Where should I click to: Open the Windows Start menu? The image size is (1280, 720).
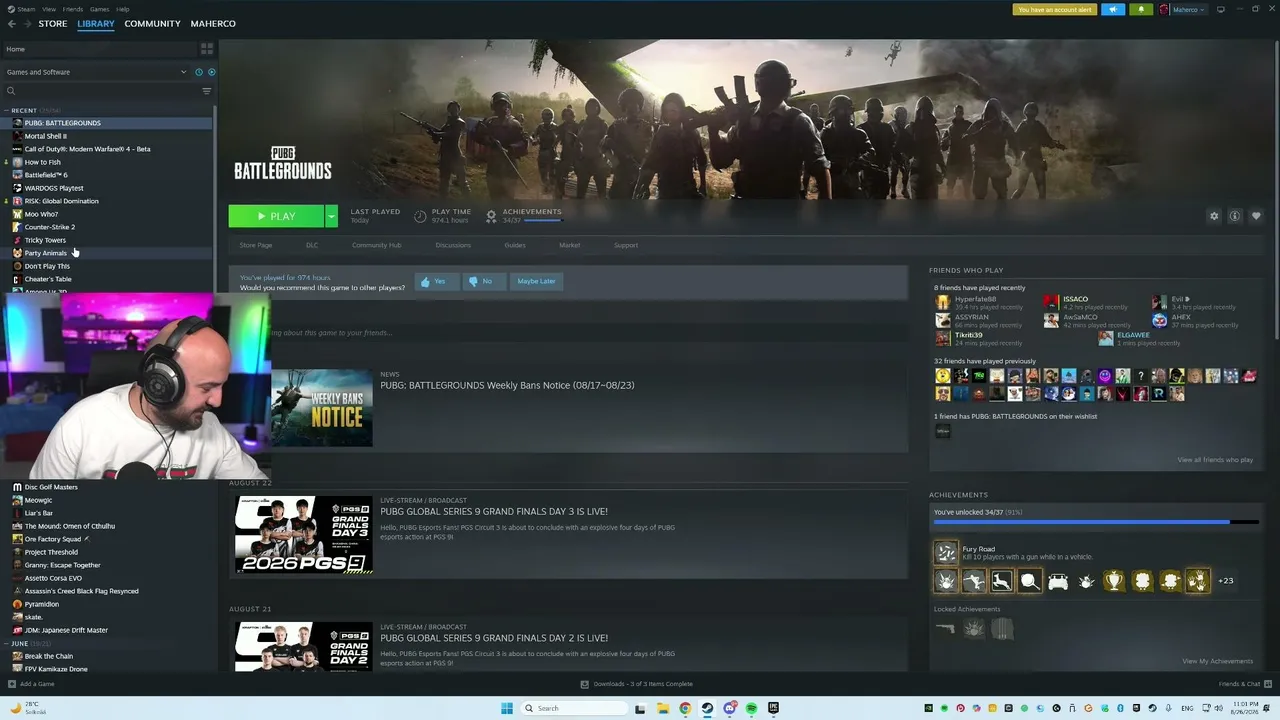507,708
